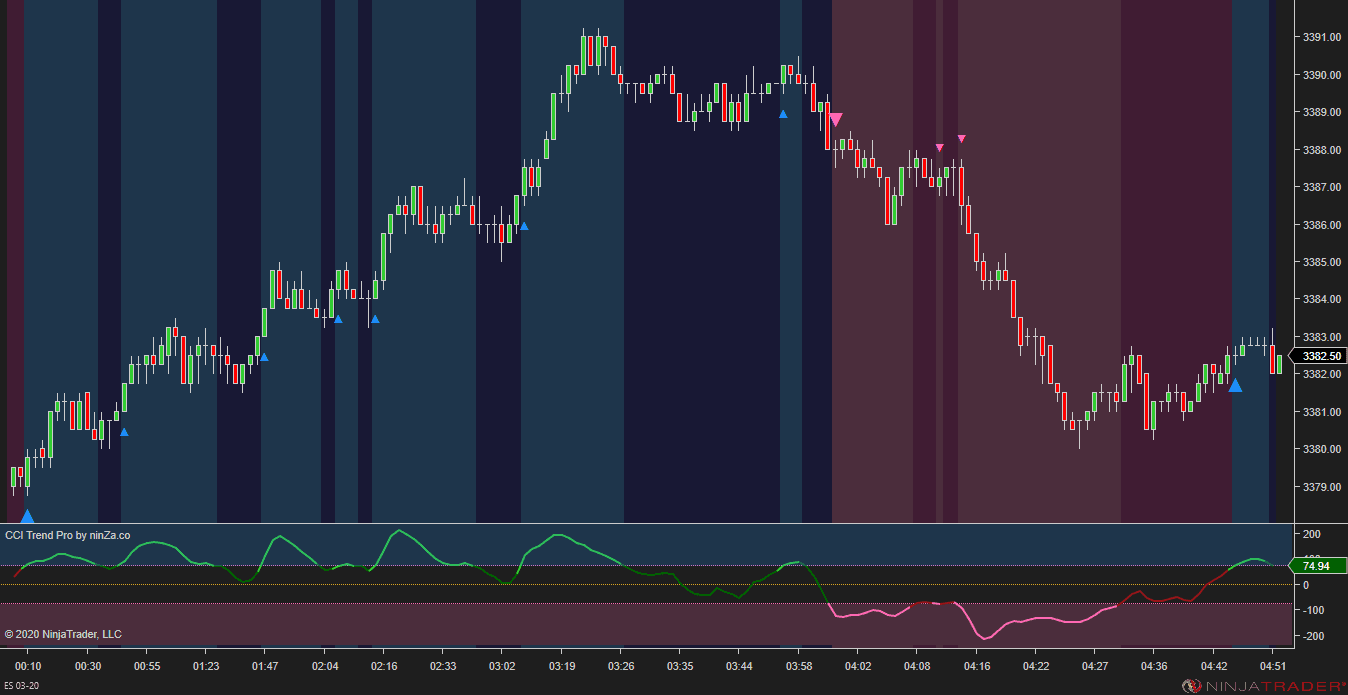Viewport: 1348px width, 695px height.
Task: Click the 02:16 time axis label
Action: point(384,666)
